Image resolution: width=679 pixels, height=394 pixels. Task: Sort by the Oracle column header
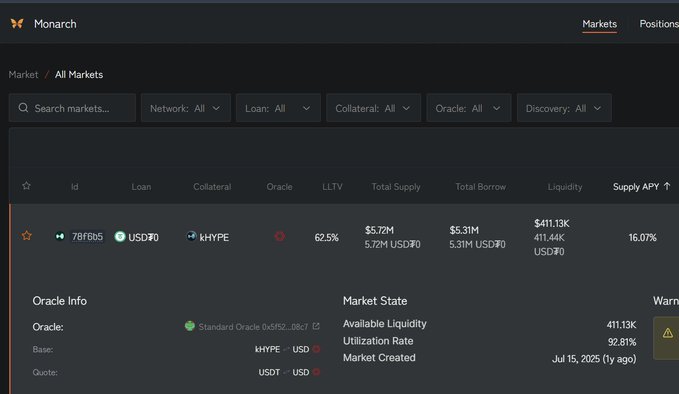[279, 187]
